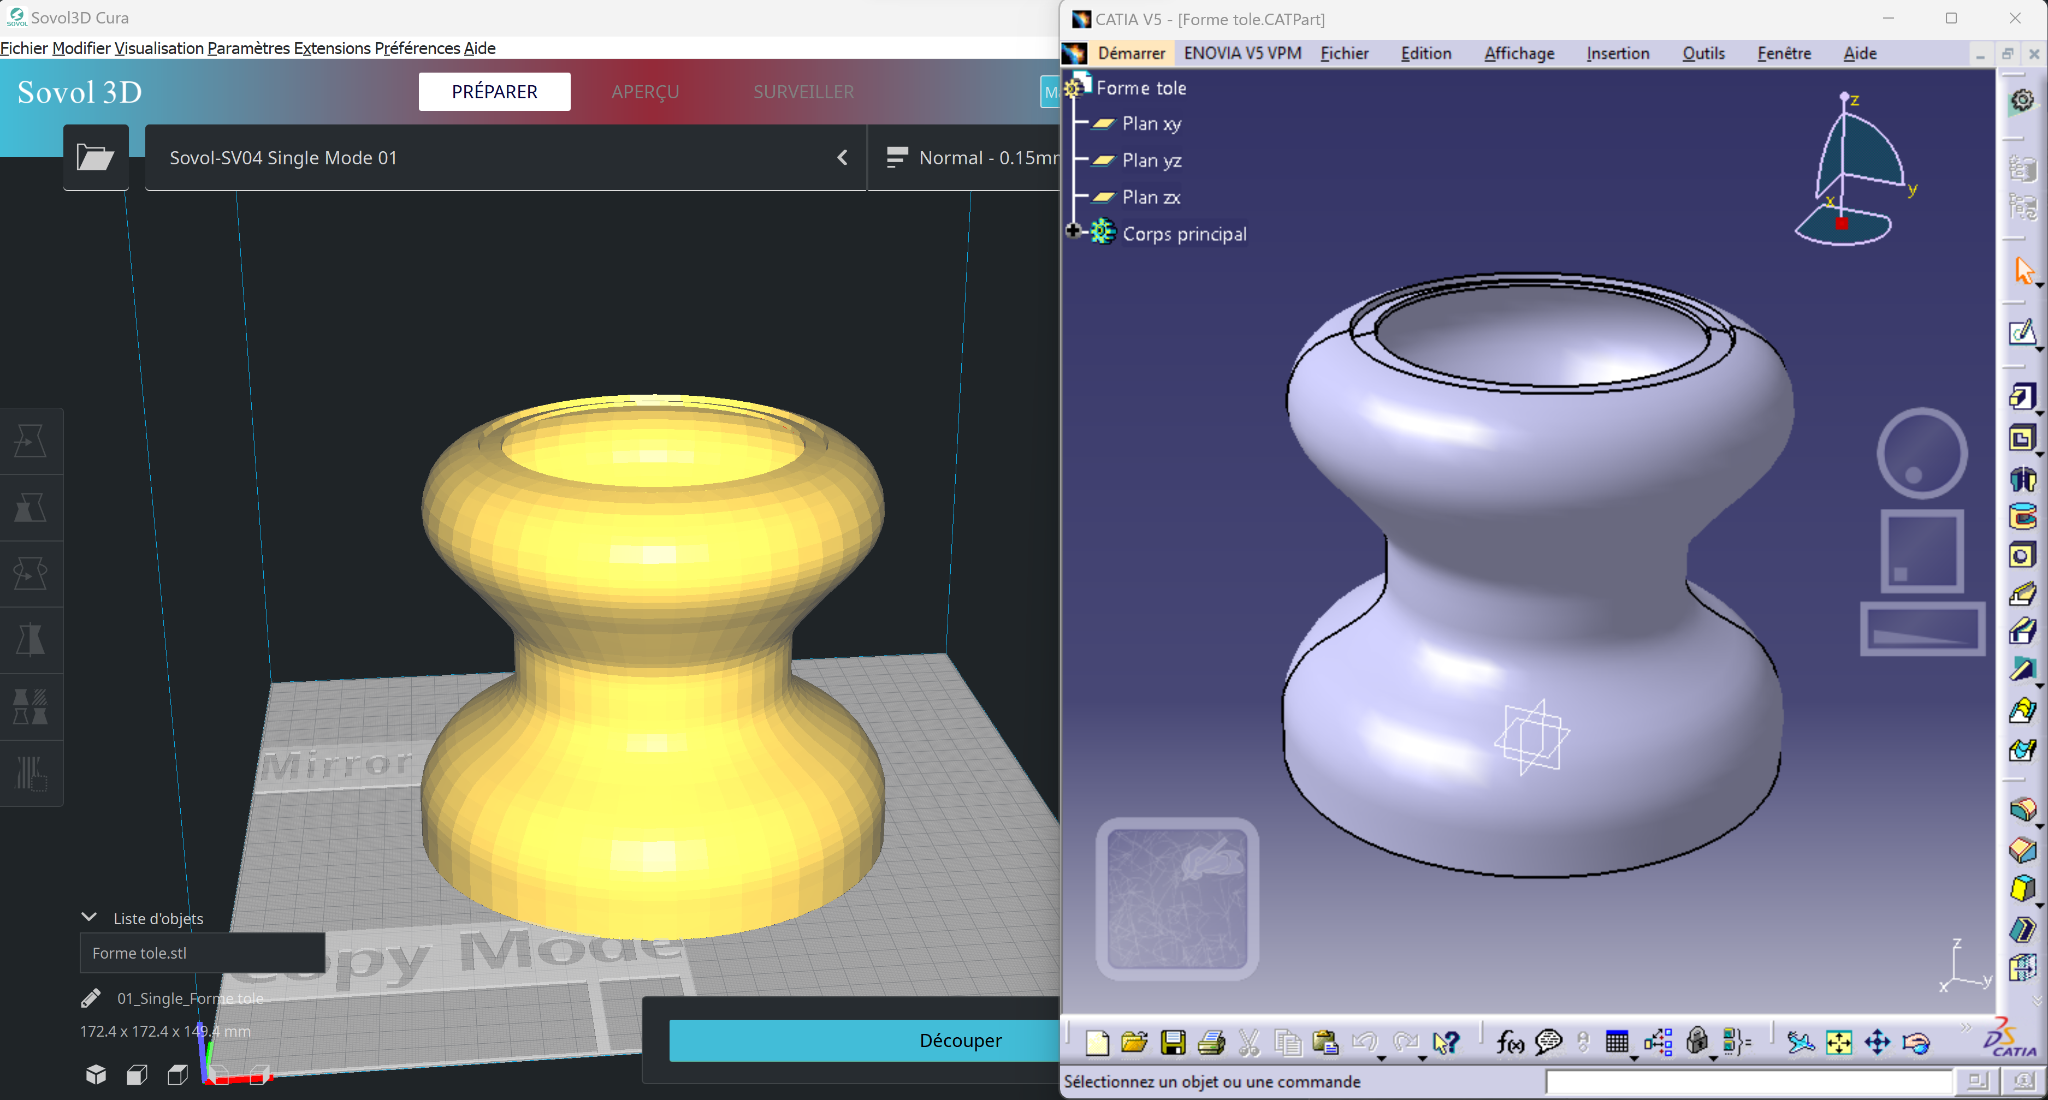2048x1100 pixels.
Task: Open the Insertion menu in CATIA
Action: click(1617, 53)
